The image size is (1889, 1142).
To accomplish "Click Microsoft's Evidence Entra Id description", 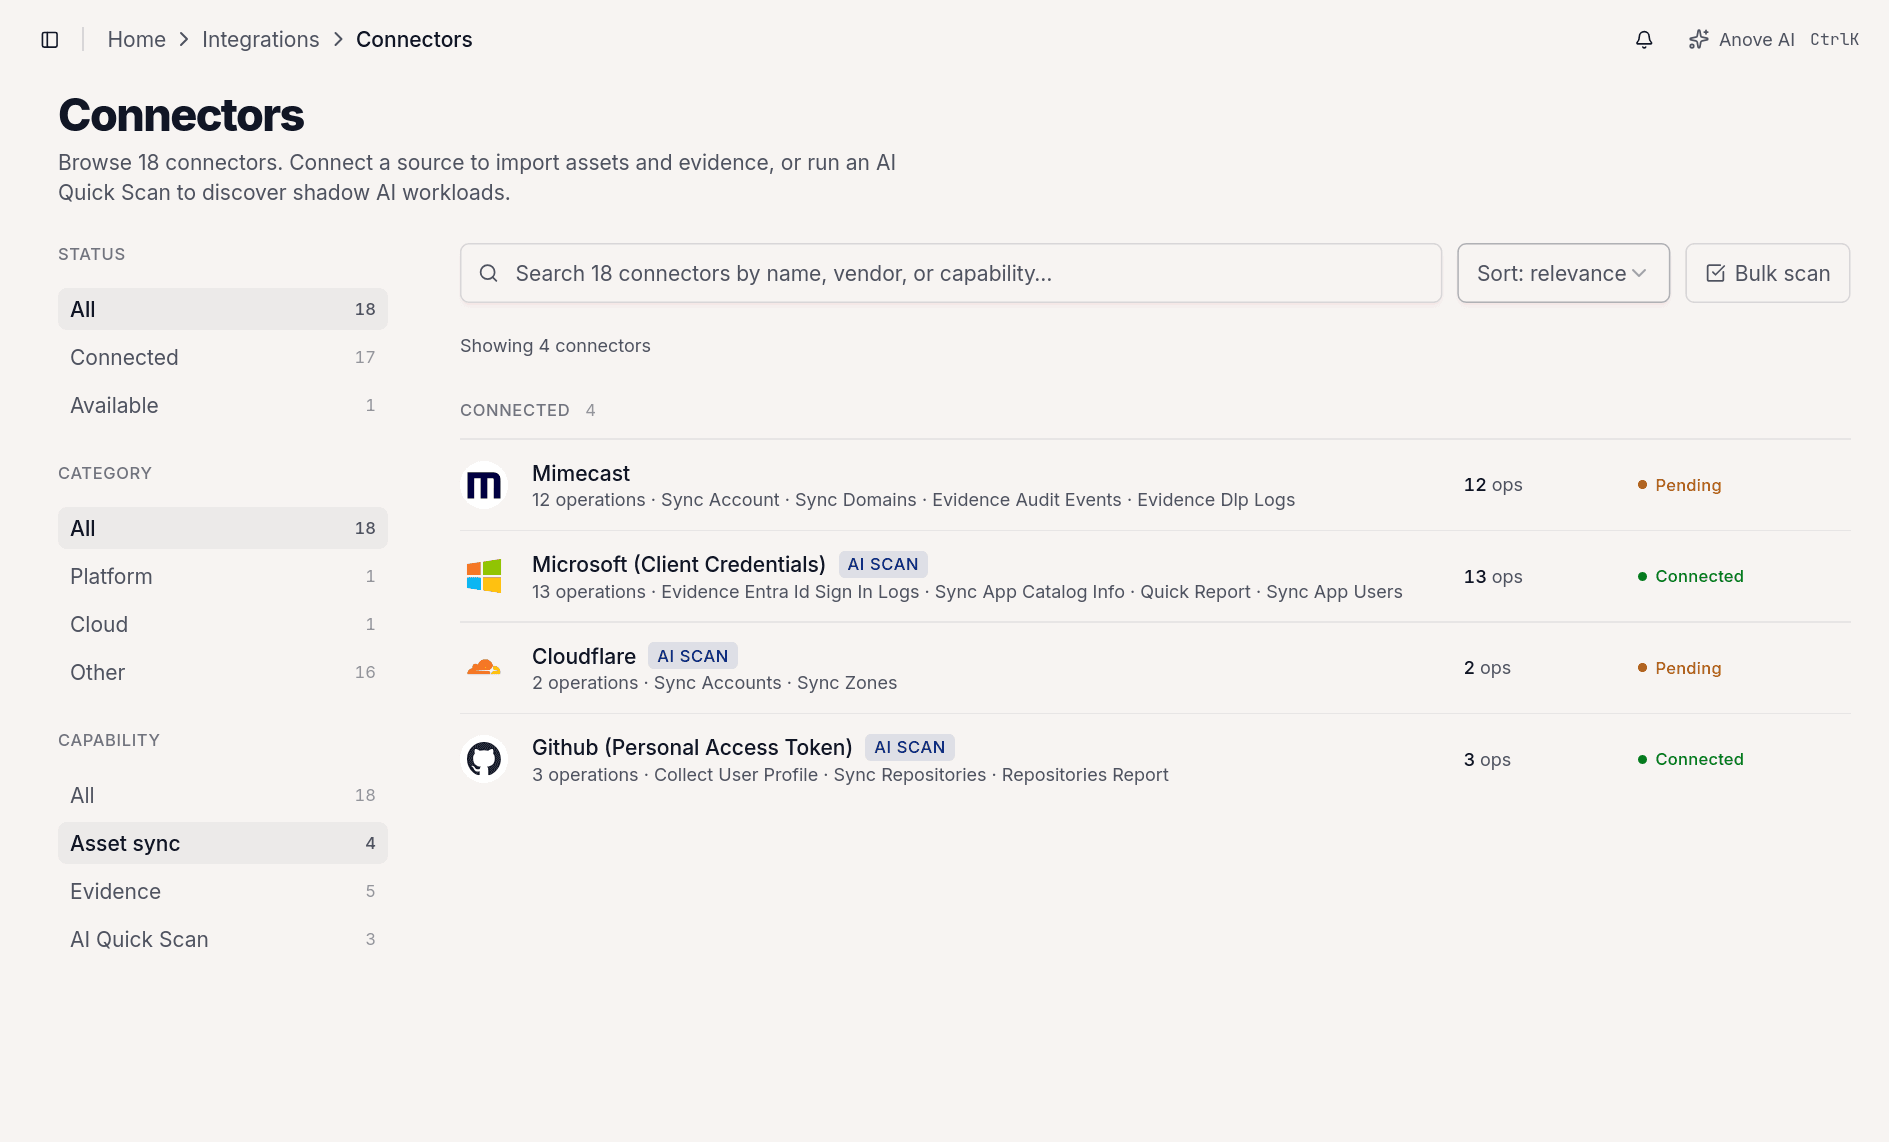I will pos(967,592).
